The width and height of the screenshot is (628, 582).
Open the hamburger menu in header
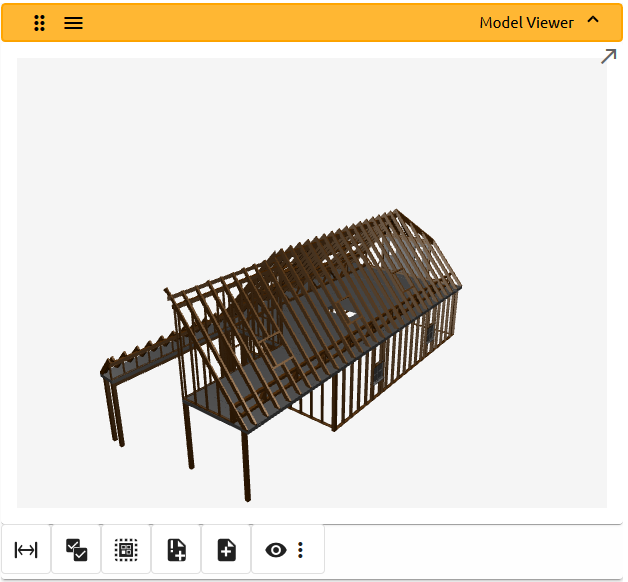point(73,23)
